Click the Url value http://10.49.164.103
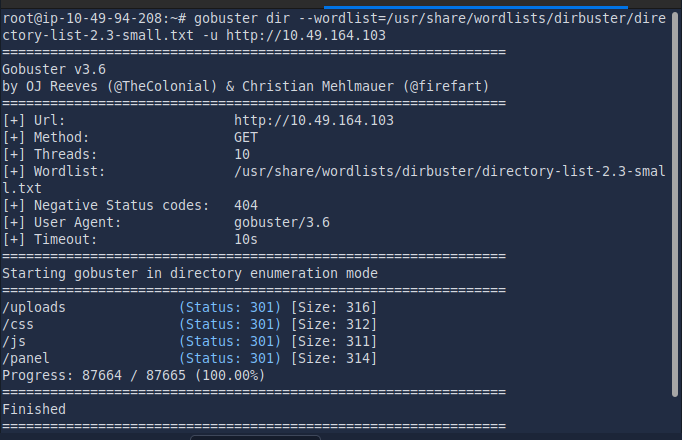Screen dimensions: 682x440 tap(313, 120)
